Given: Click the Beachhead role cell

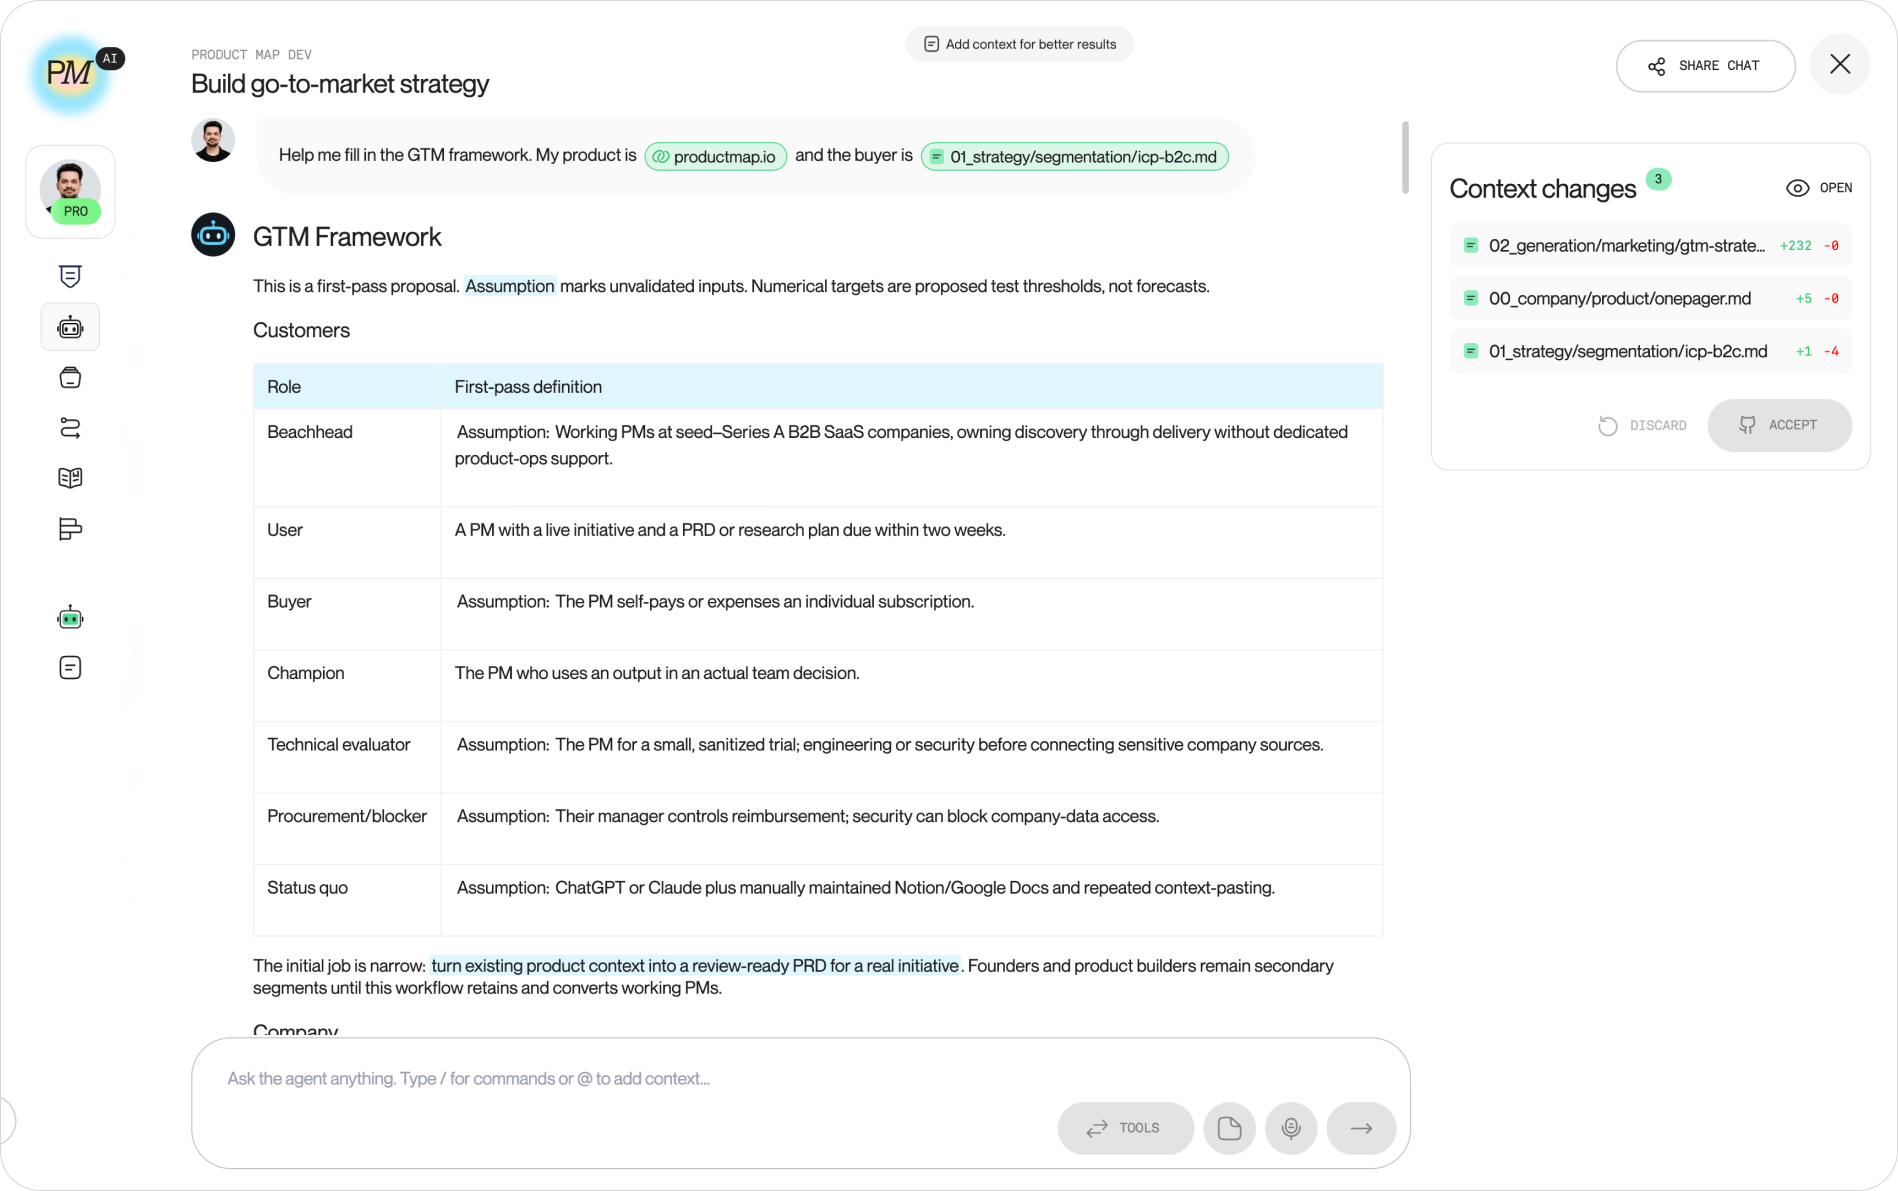Looking at the screenshot, I should (x=347, y=457).
